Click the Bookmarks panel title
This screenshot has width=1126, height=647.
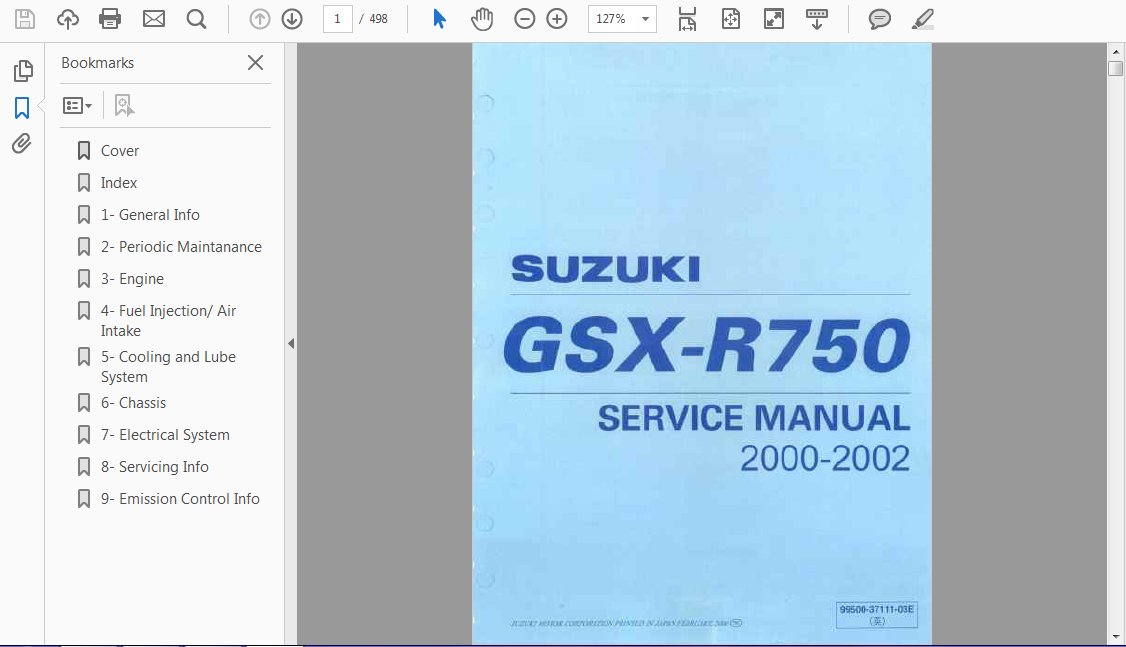[x=98, y=62]
